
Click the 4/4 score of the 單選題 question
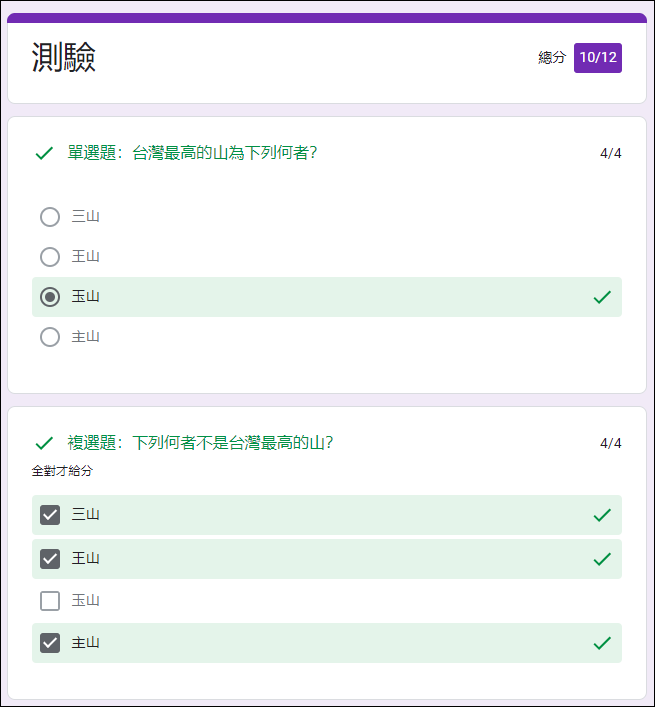(x=611, y=153)
